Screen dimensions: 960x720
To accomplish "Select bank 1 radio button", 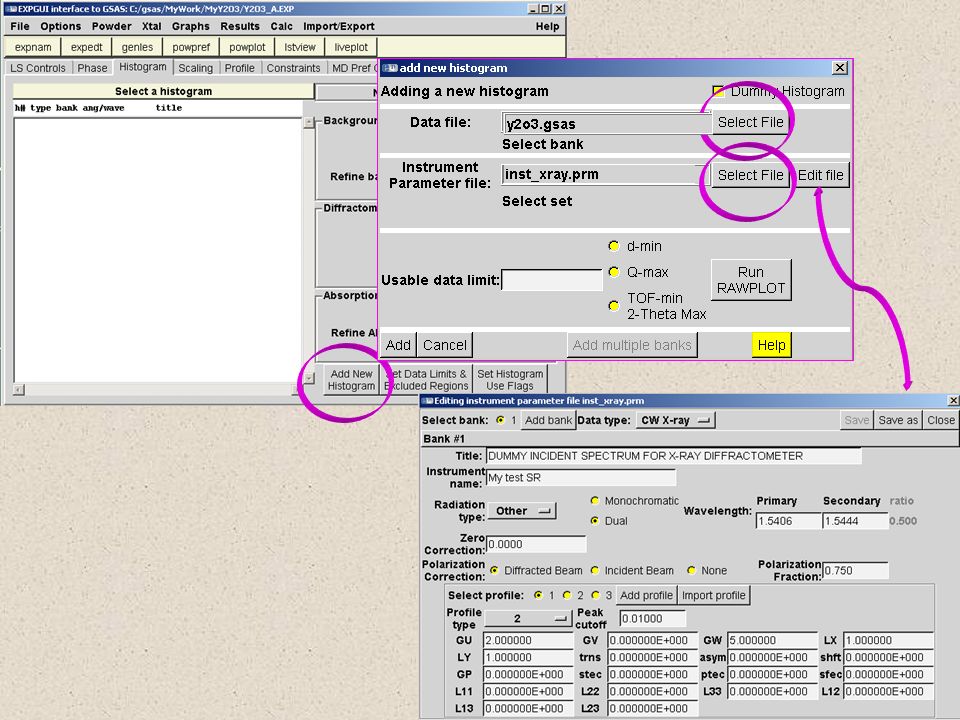I will tap(501, 420).
